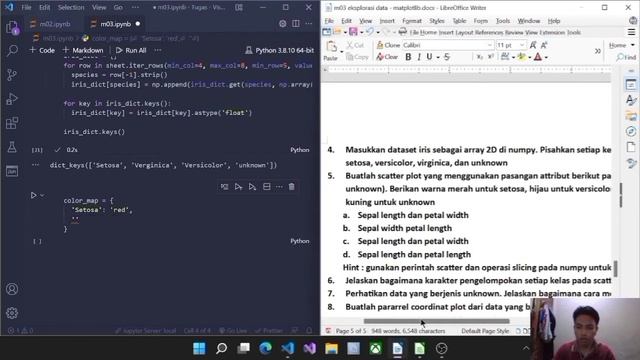
Task: Click the Writer horizontal scrollbar thumb
Action: pos(436,321)
